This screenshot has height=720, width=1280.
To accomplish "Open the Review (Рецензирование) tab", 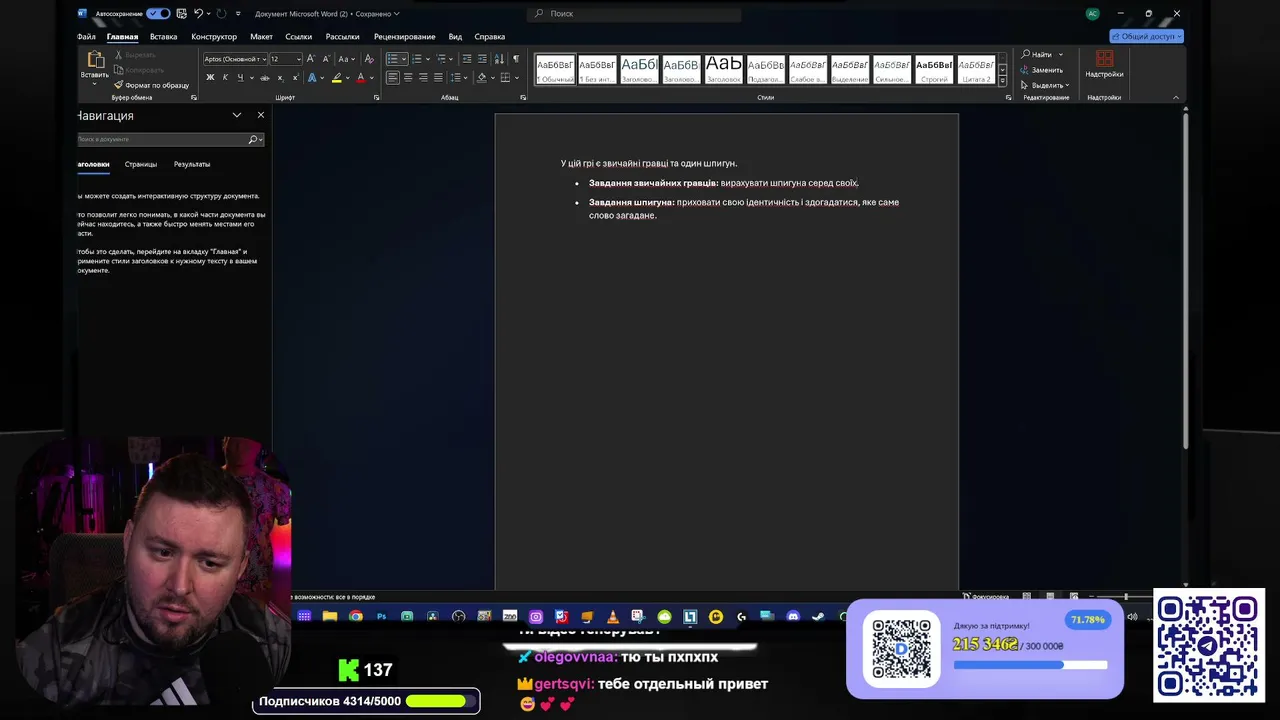I will pyautogui.click(x=405, y=36).
